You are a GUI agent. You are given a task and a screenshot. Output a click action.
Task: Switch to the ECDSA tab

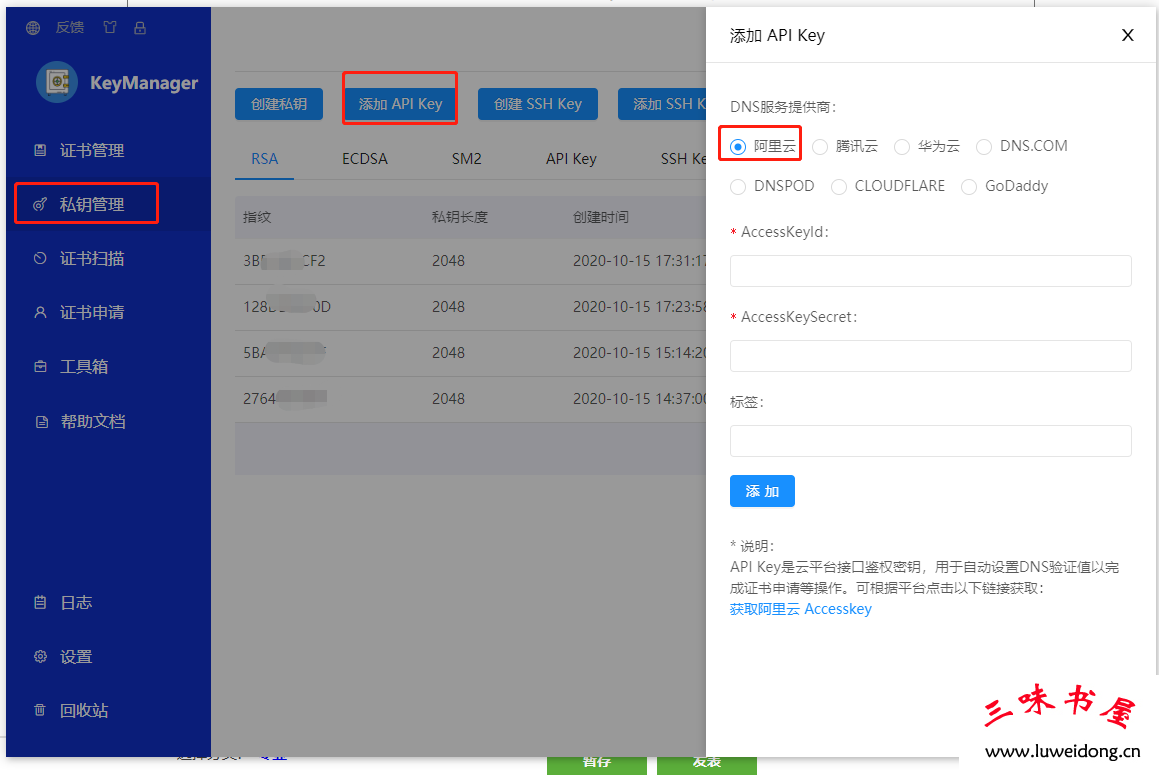coord(364,158)
